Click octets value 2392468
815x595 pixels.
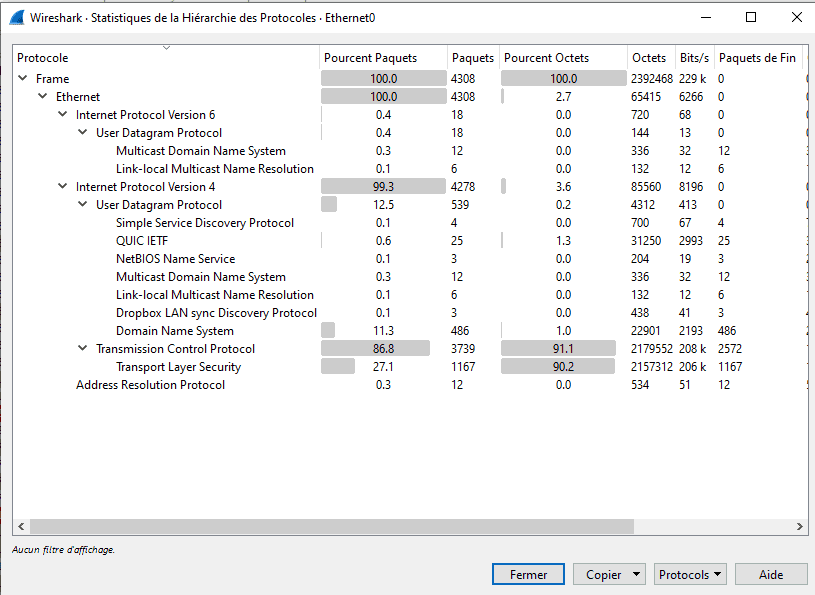652,78
